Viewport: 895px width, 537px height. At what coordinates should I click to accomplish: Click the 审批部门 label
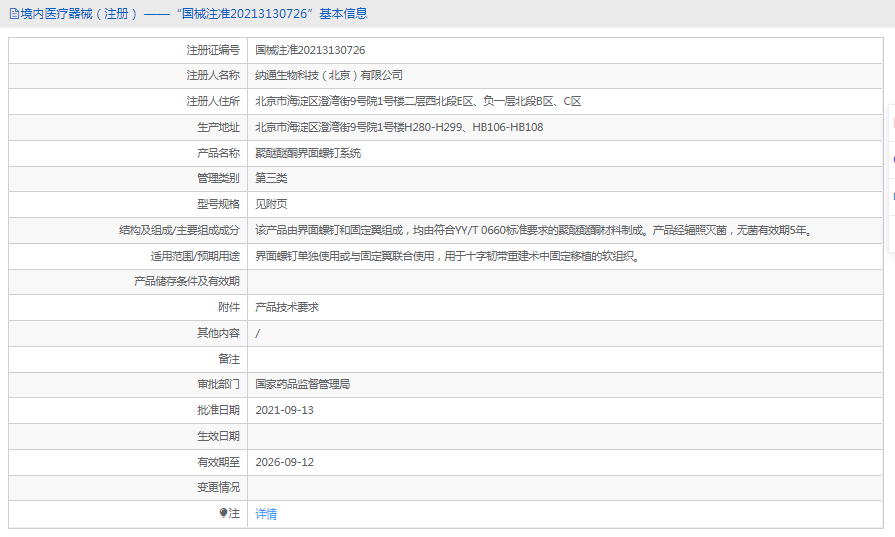pos(219,384)
